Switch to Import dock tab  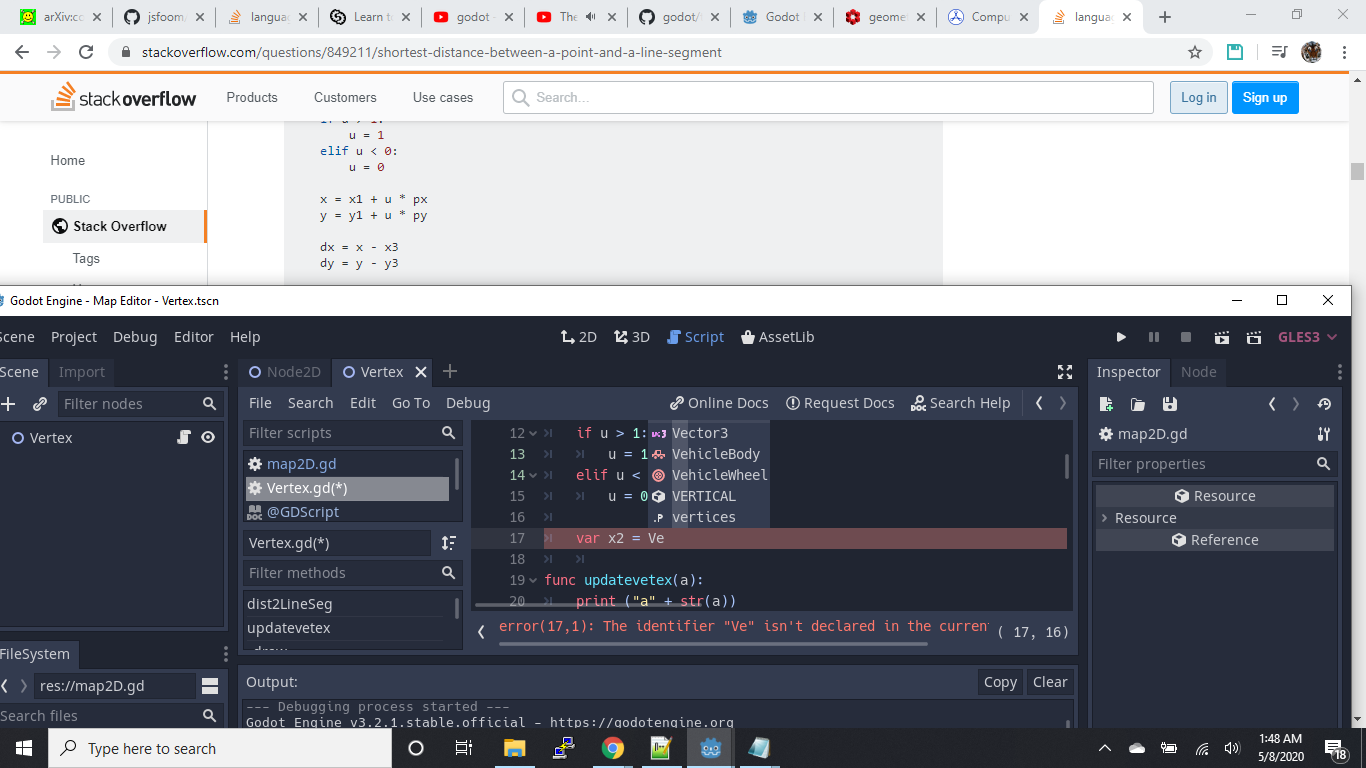point(82,372)
